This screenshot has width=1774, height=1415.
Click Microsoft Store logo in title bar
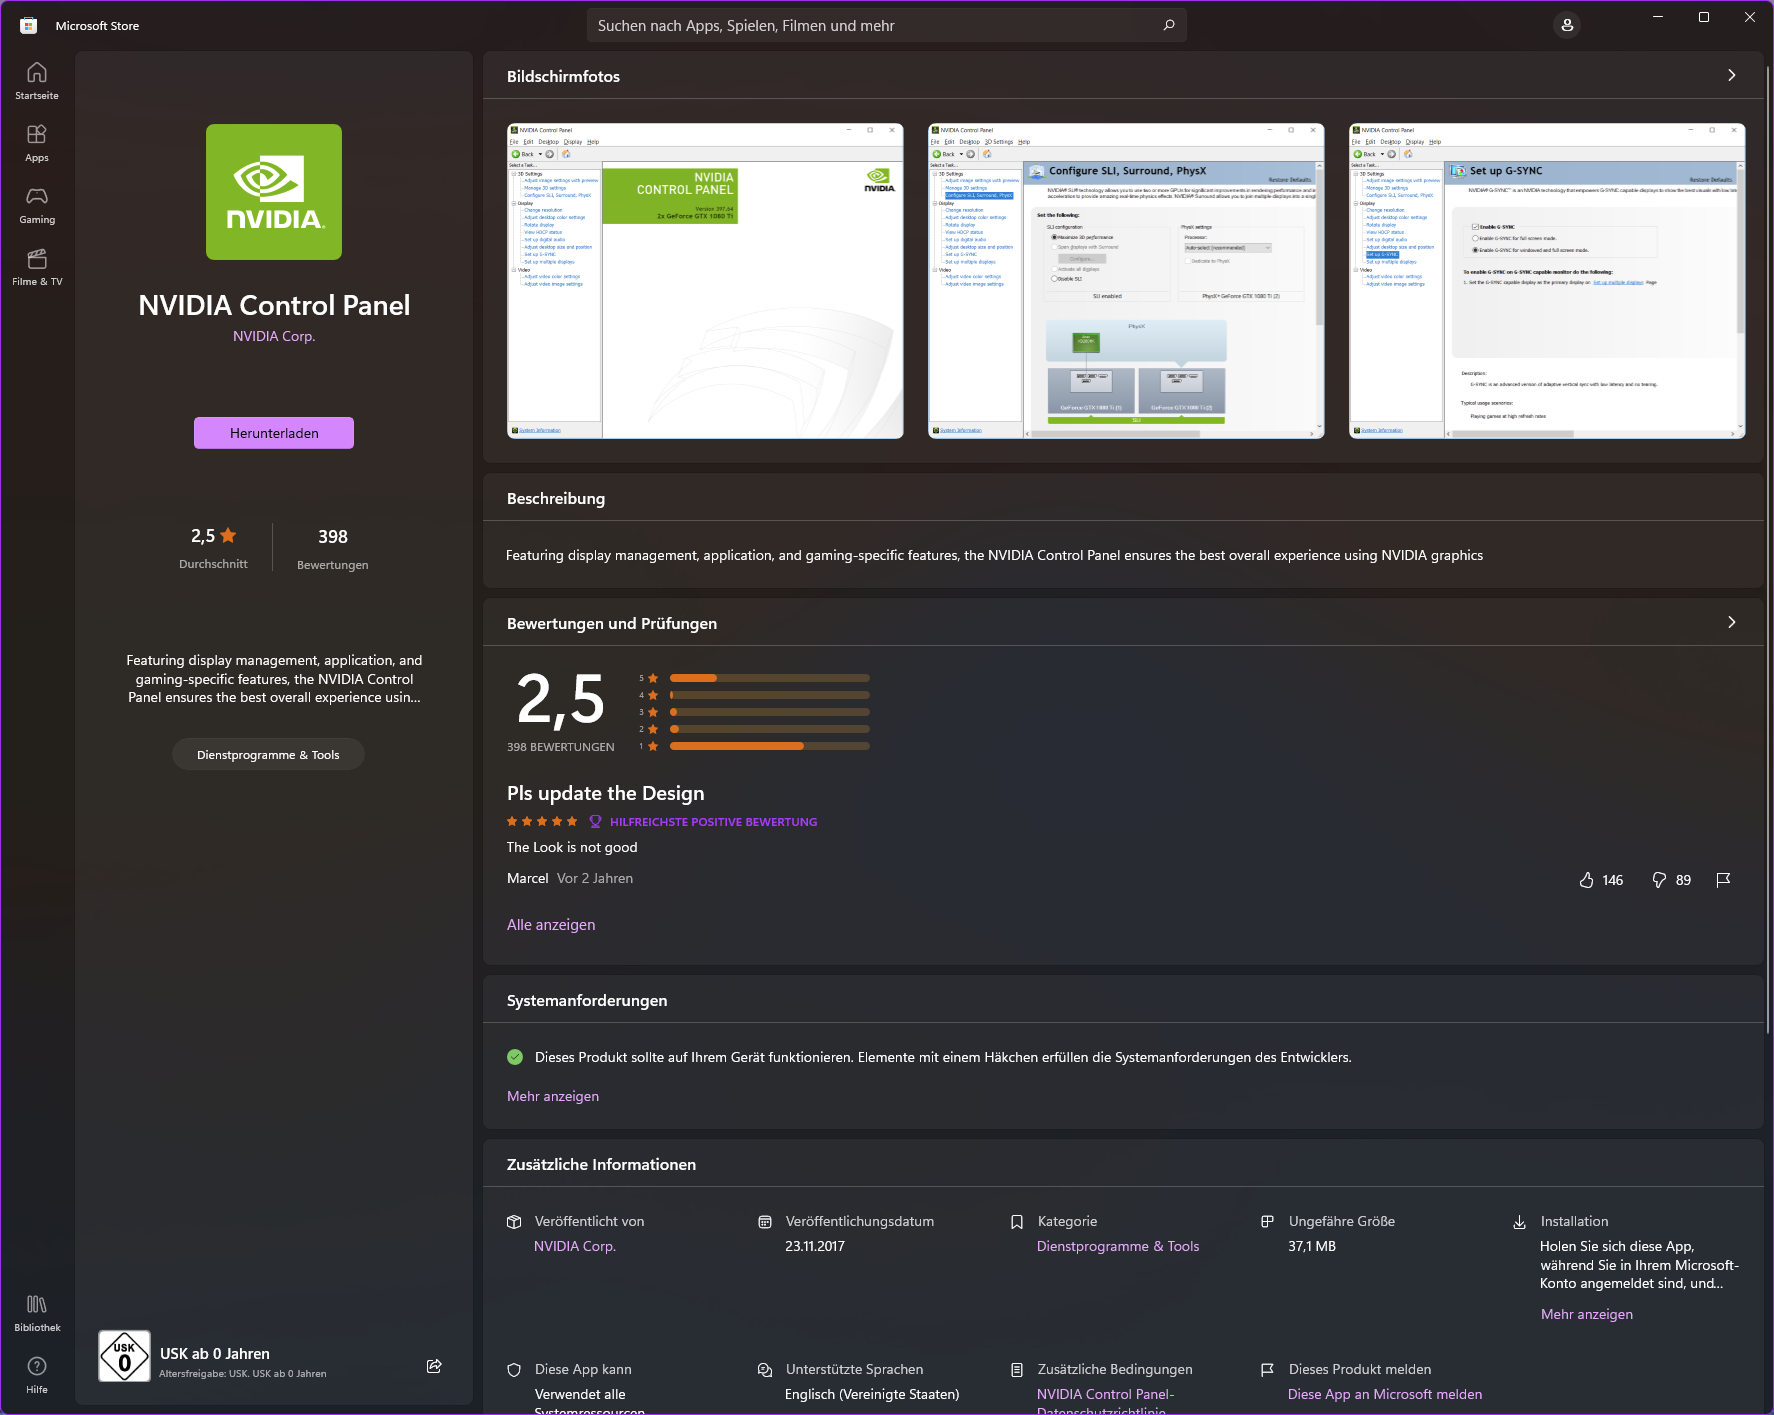[28, 26]
